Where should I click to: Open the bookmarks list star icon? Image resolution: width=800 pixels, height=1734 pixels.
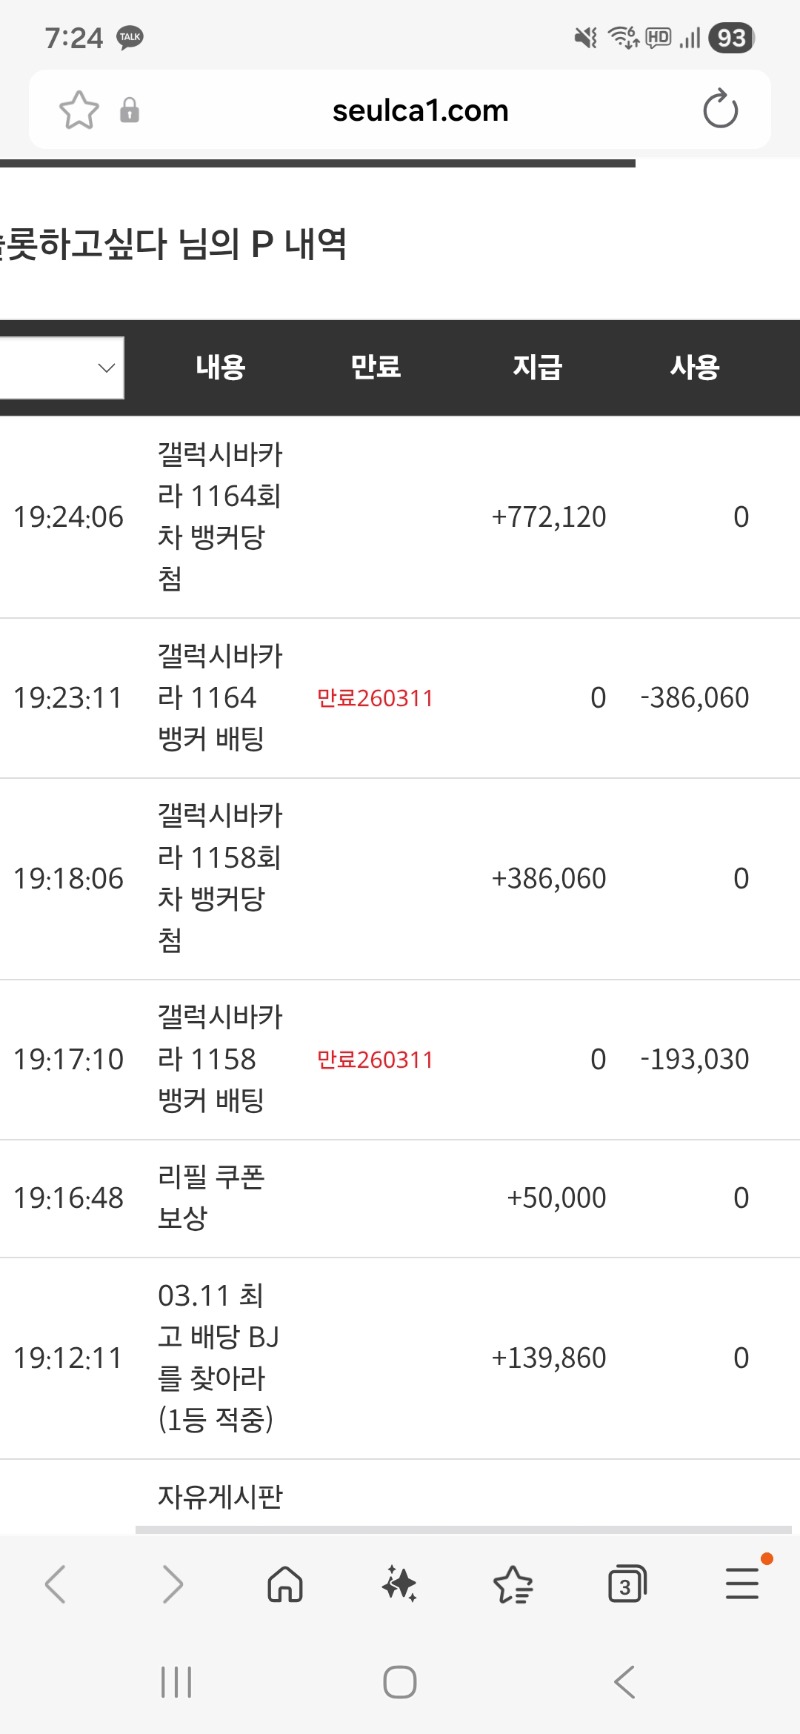click(x=513, y=1584)
